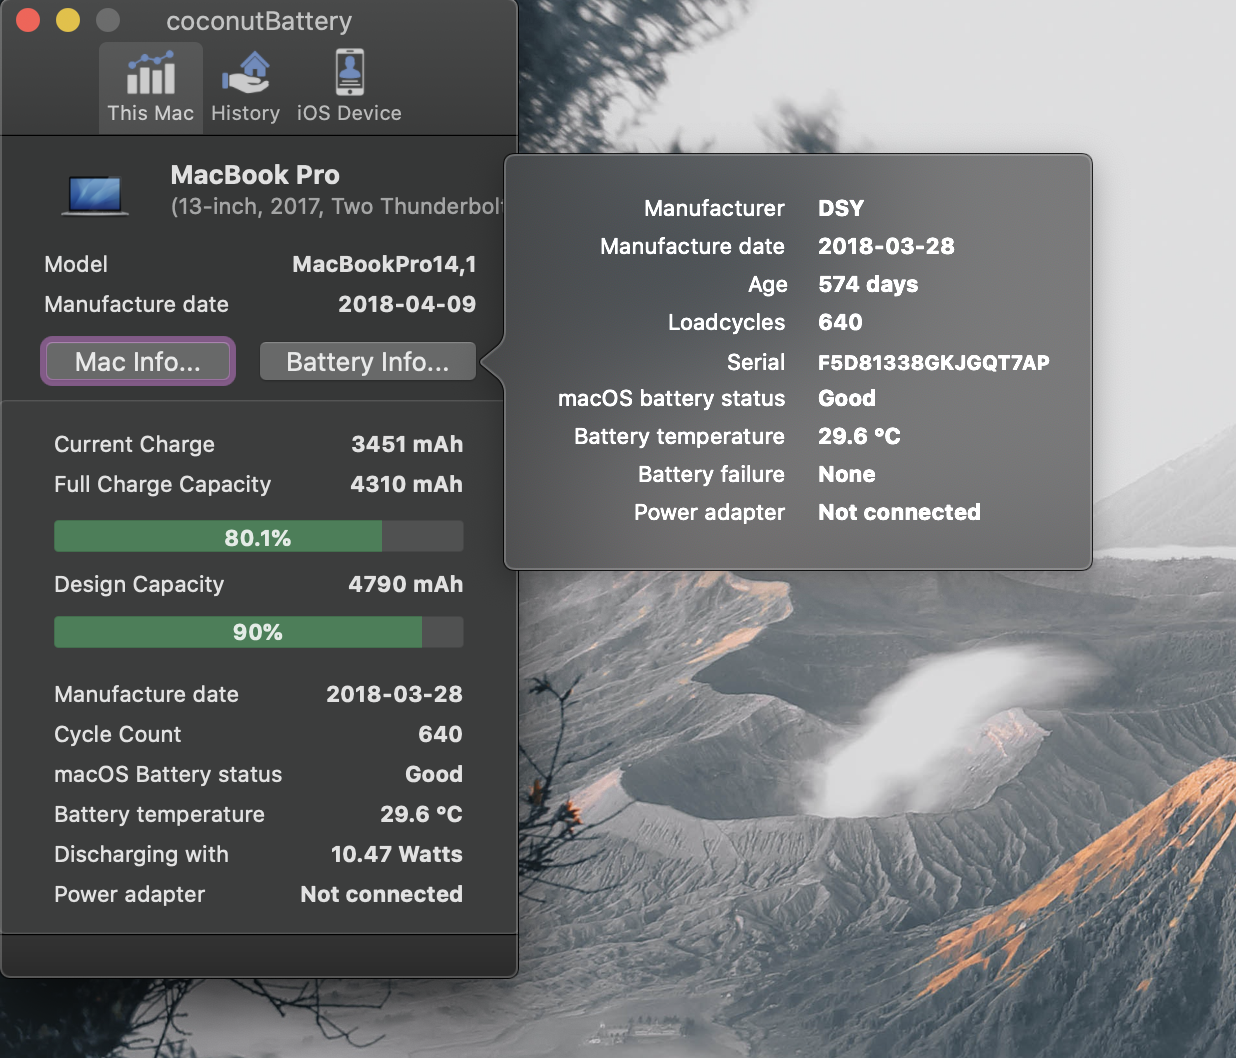This screenshot has width=1236, height=1058.
Task: Click the Cycle Count label
Action: point(118,734)
